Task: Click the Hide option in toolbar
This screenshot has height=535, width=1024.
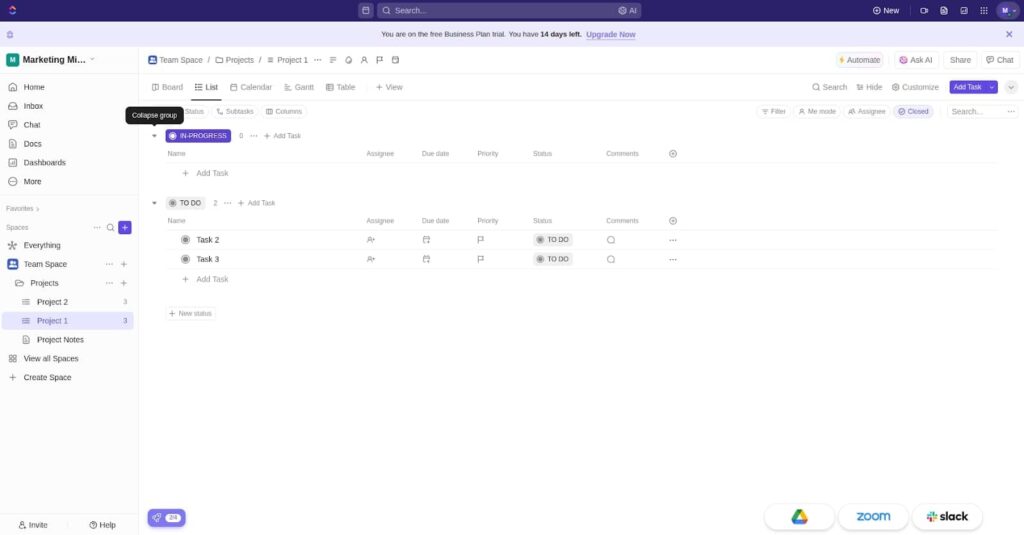Action: (869, 87)
